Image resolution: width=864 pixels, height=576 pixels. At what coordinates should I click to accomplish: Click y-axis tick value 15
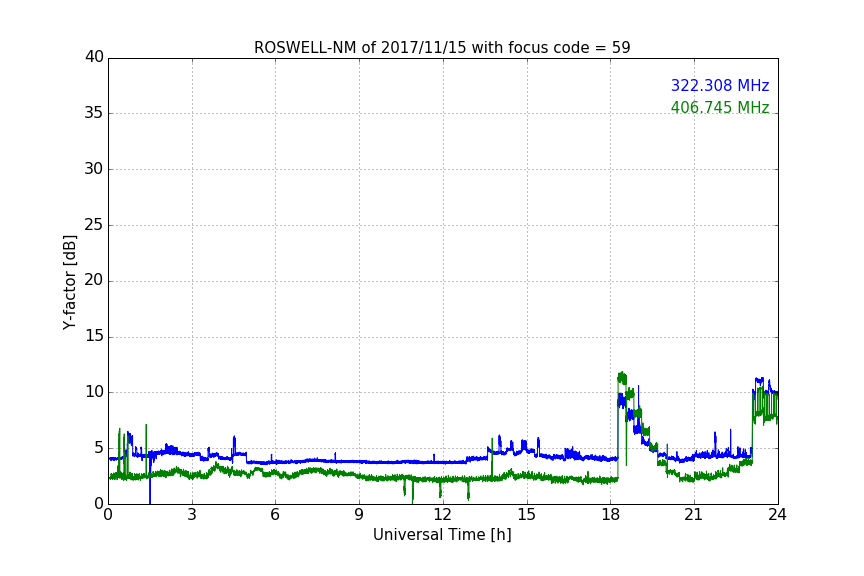pyautogui.click(x=94, y=336)
